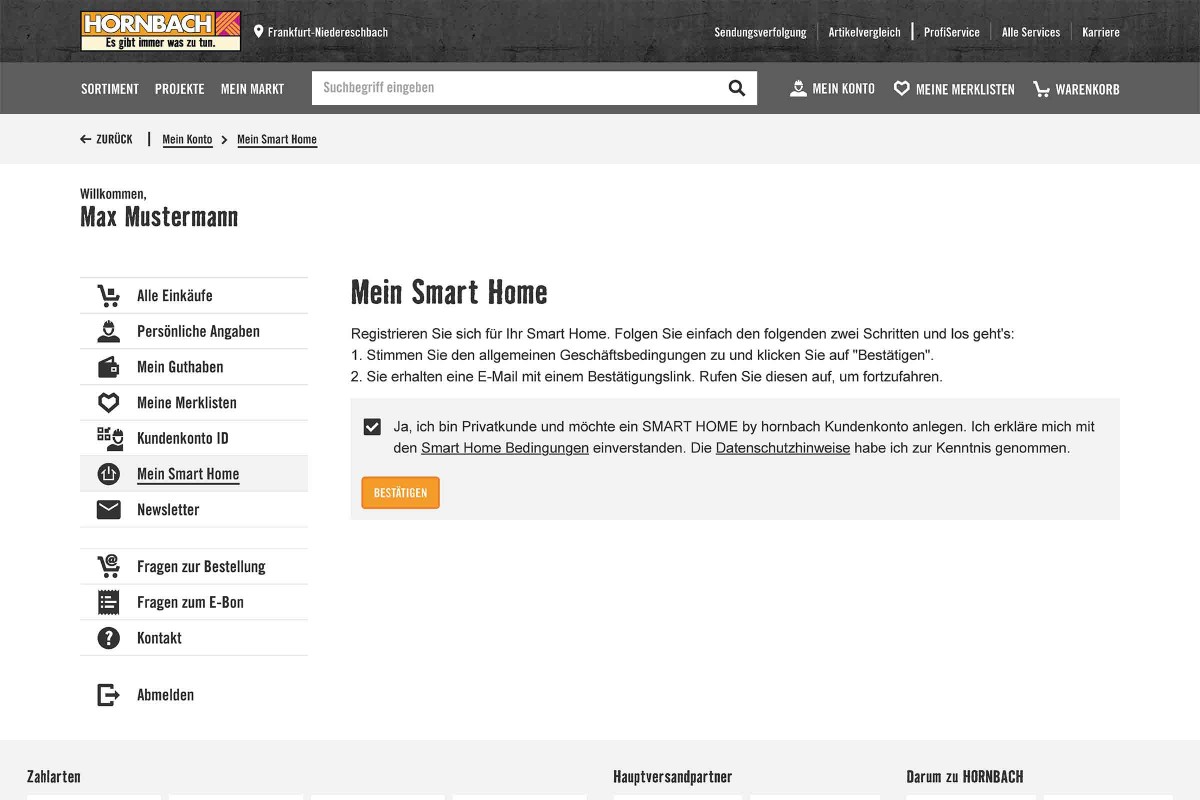Go back via Zurück link

(x=106, y=139)
